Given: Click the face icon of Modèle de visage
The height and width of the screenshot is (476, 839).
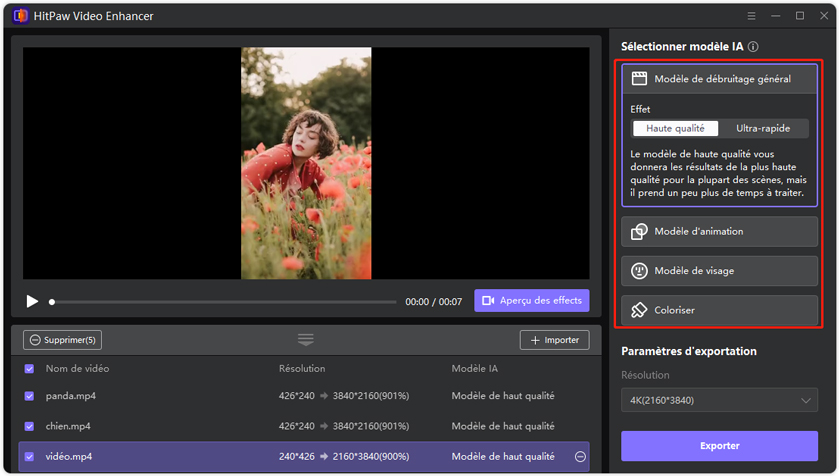Looking at the screenshot, I should pyautogui.click(x=639, y=271).
